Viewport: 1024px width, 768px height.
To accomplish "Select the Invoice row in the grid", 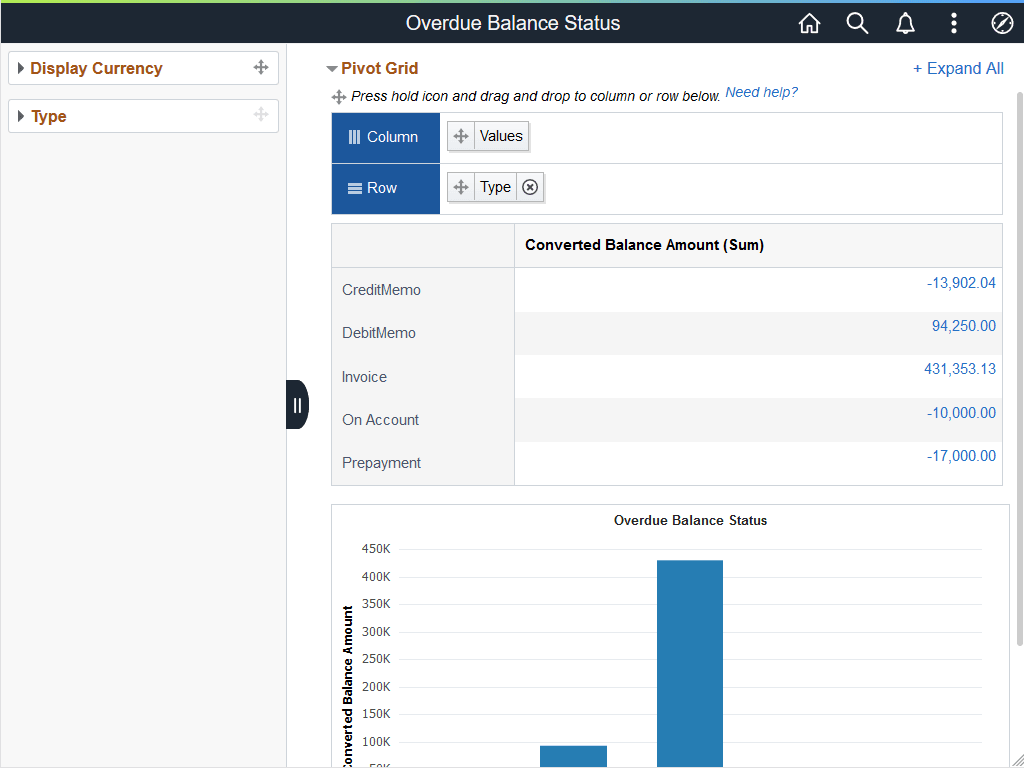I will 364,377.
